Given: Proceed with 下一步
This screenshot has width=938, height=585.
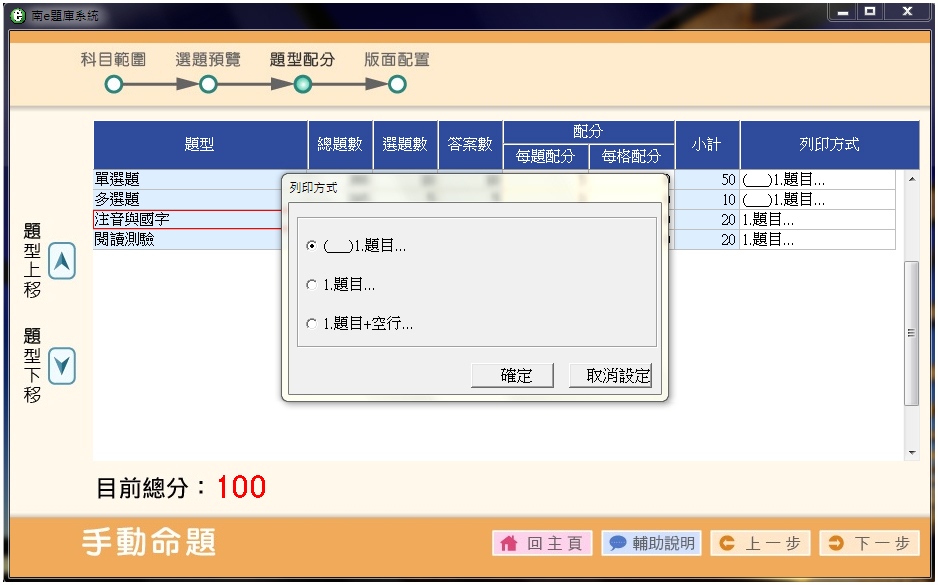Looking at the screenshot, I should 869,543.
